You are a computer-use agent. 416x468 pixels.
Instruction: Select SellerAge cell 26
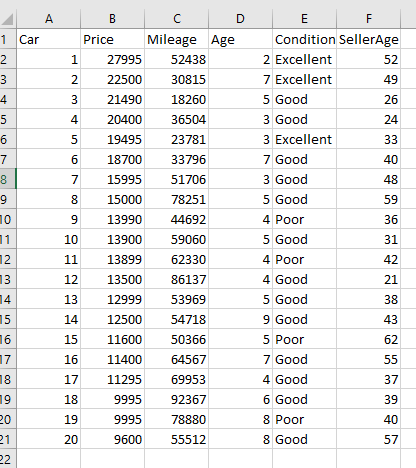click(369, 99)
